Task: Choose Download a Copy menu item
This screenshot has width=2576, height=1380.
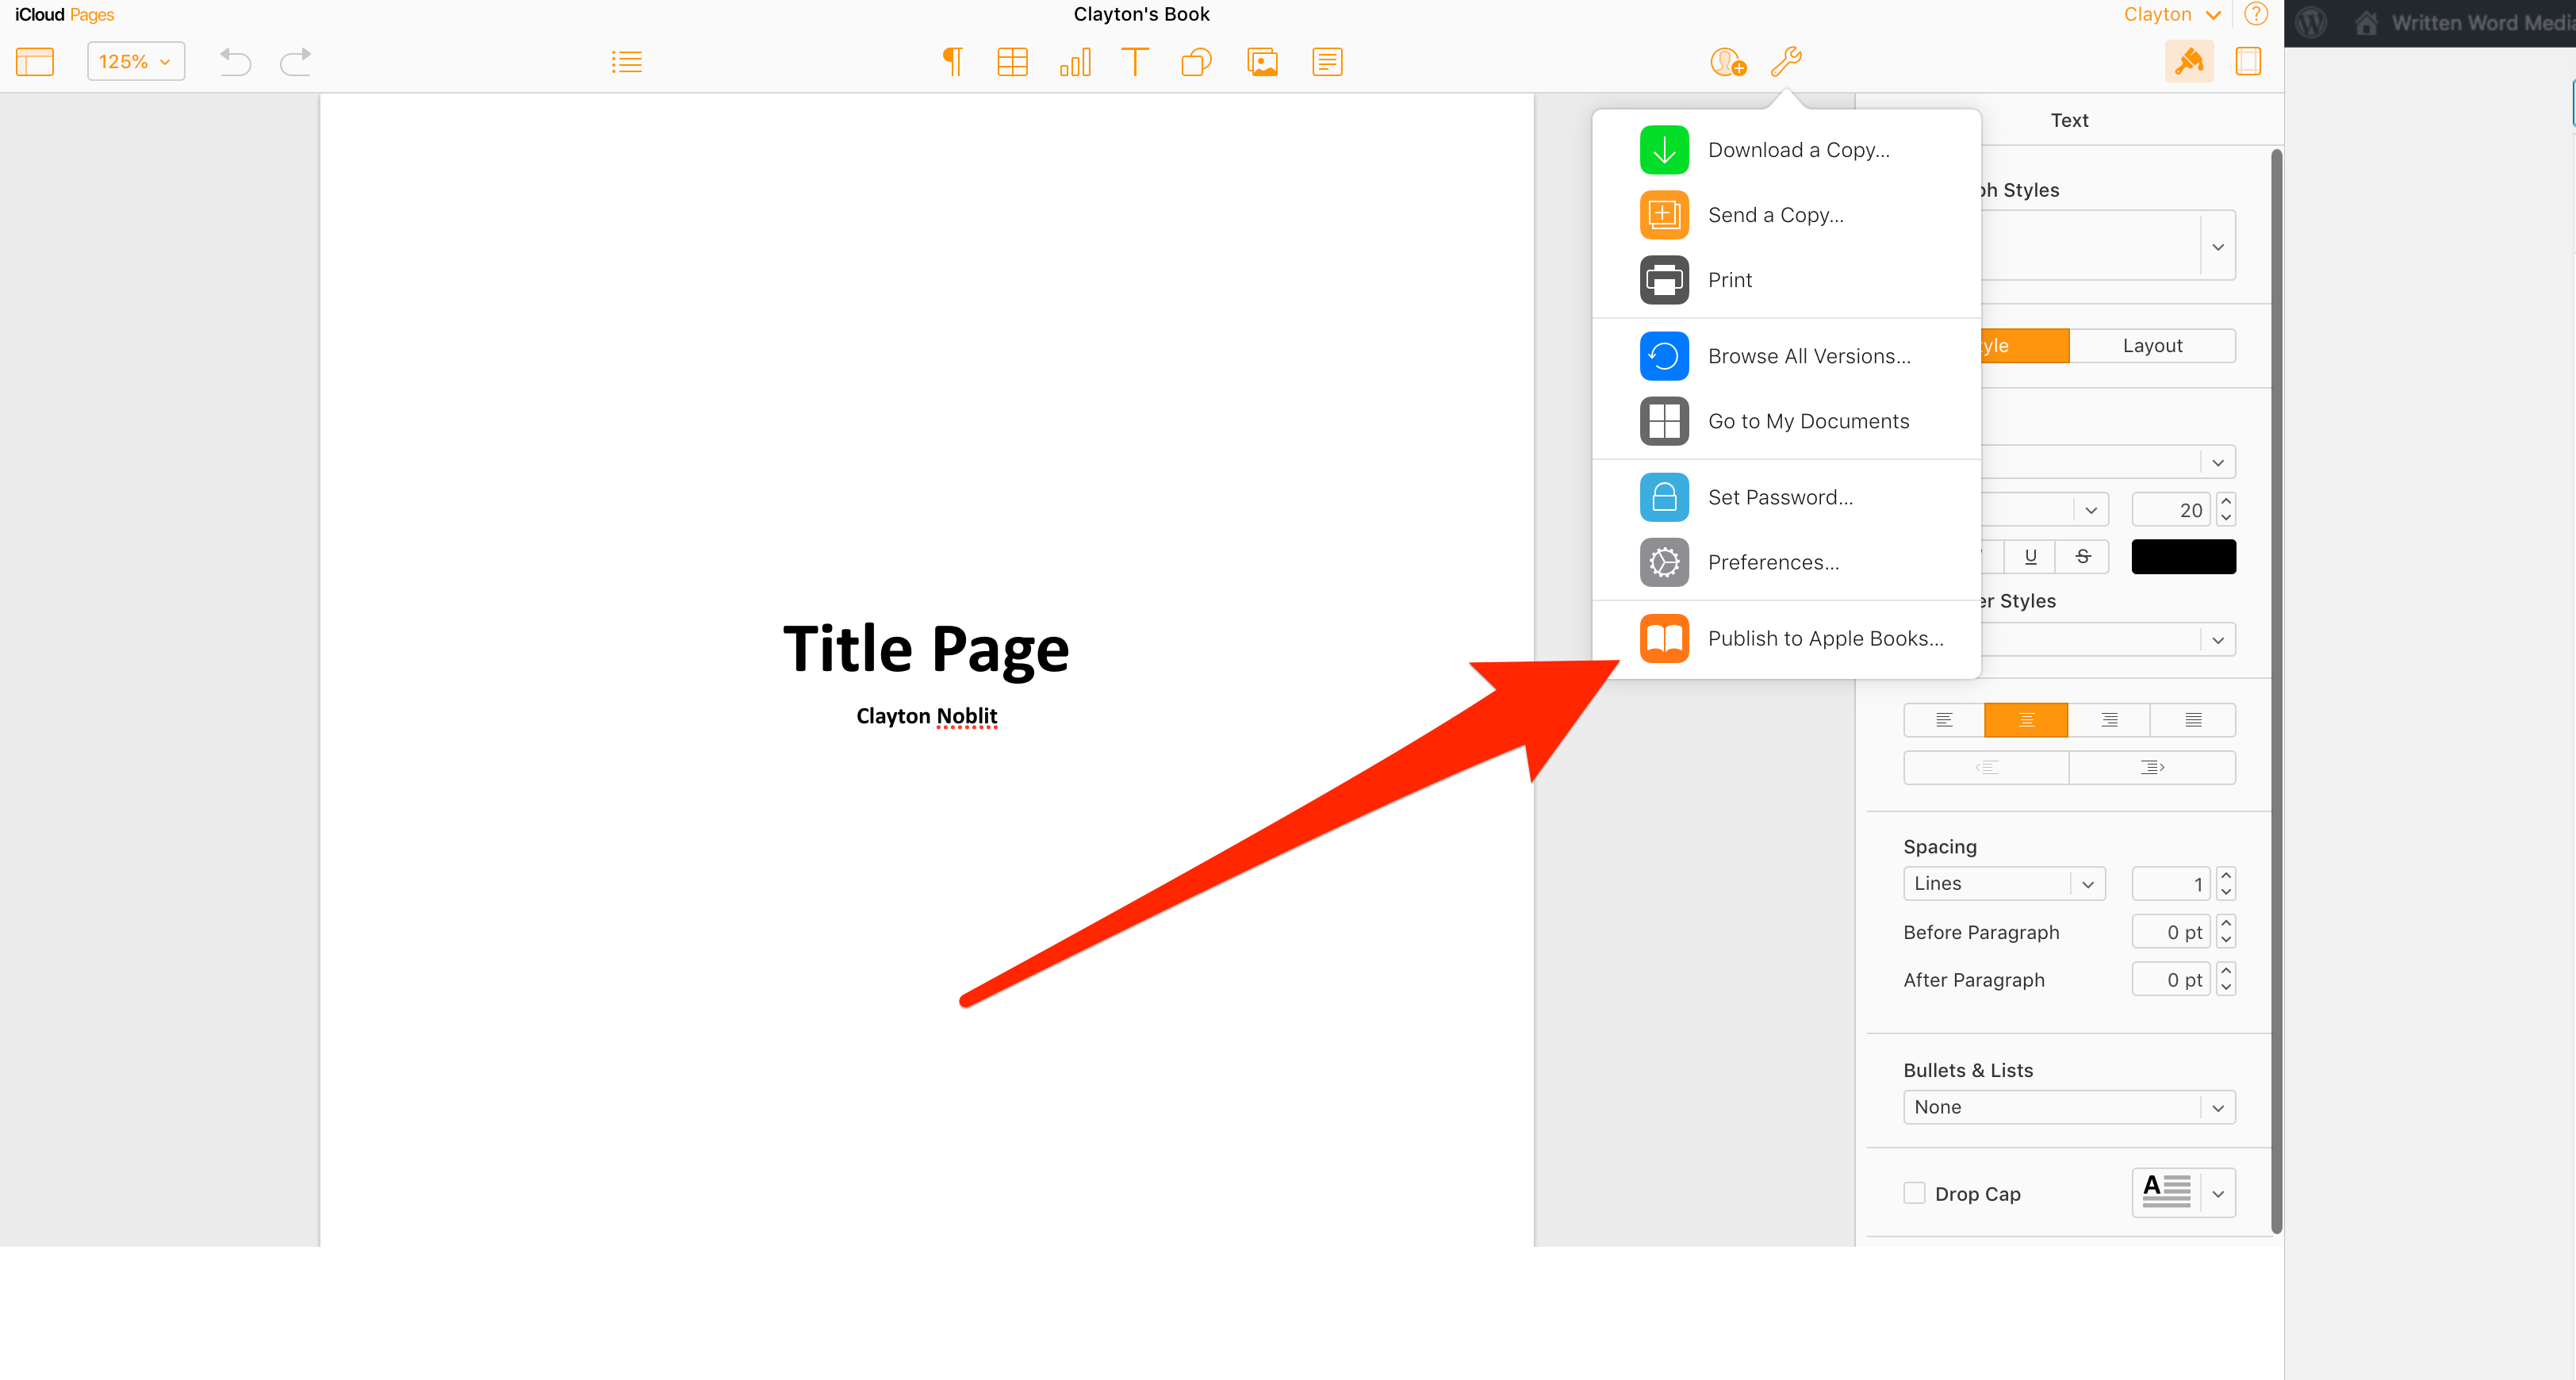Action: pyautogui.click(x=1786, y=150)
